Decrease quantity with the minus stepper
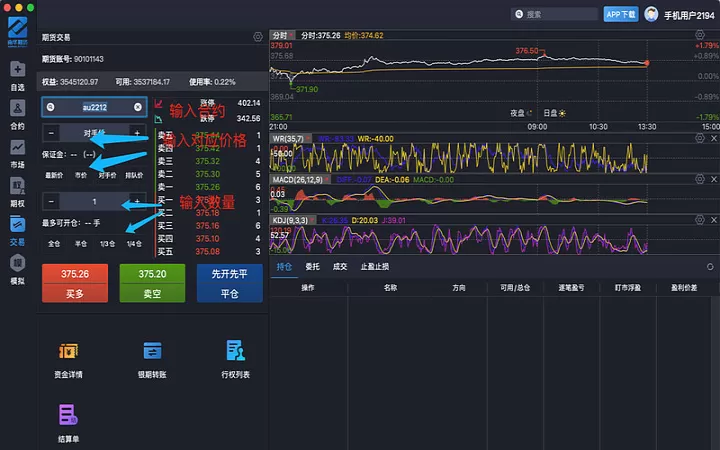This screenshot has height=450, width=720. [51, 201]
